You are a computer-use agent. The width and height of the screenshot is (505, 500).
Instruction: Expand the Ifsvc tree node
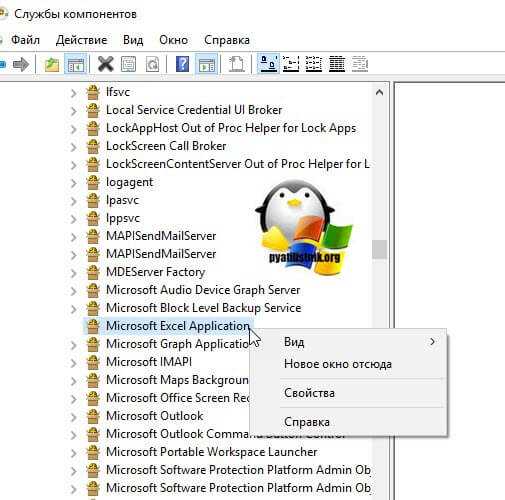pyautogui.click(x=74, y=93)
